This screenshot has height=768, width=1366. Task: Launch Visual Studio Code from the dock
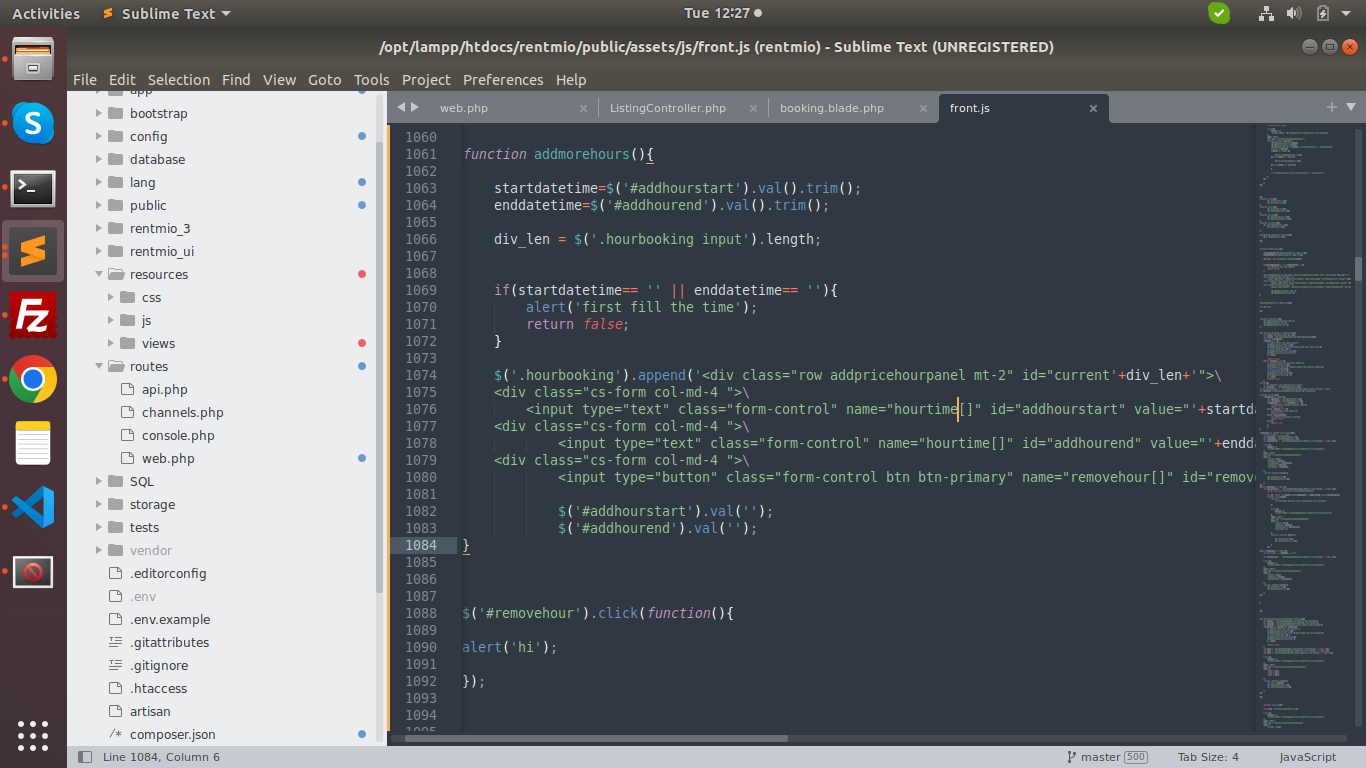click(x=33, y=507)
